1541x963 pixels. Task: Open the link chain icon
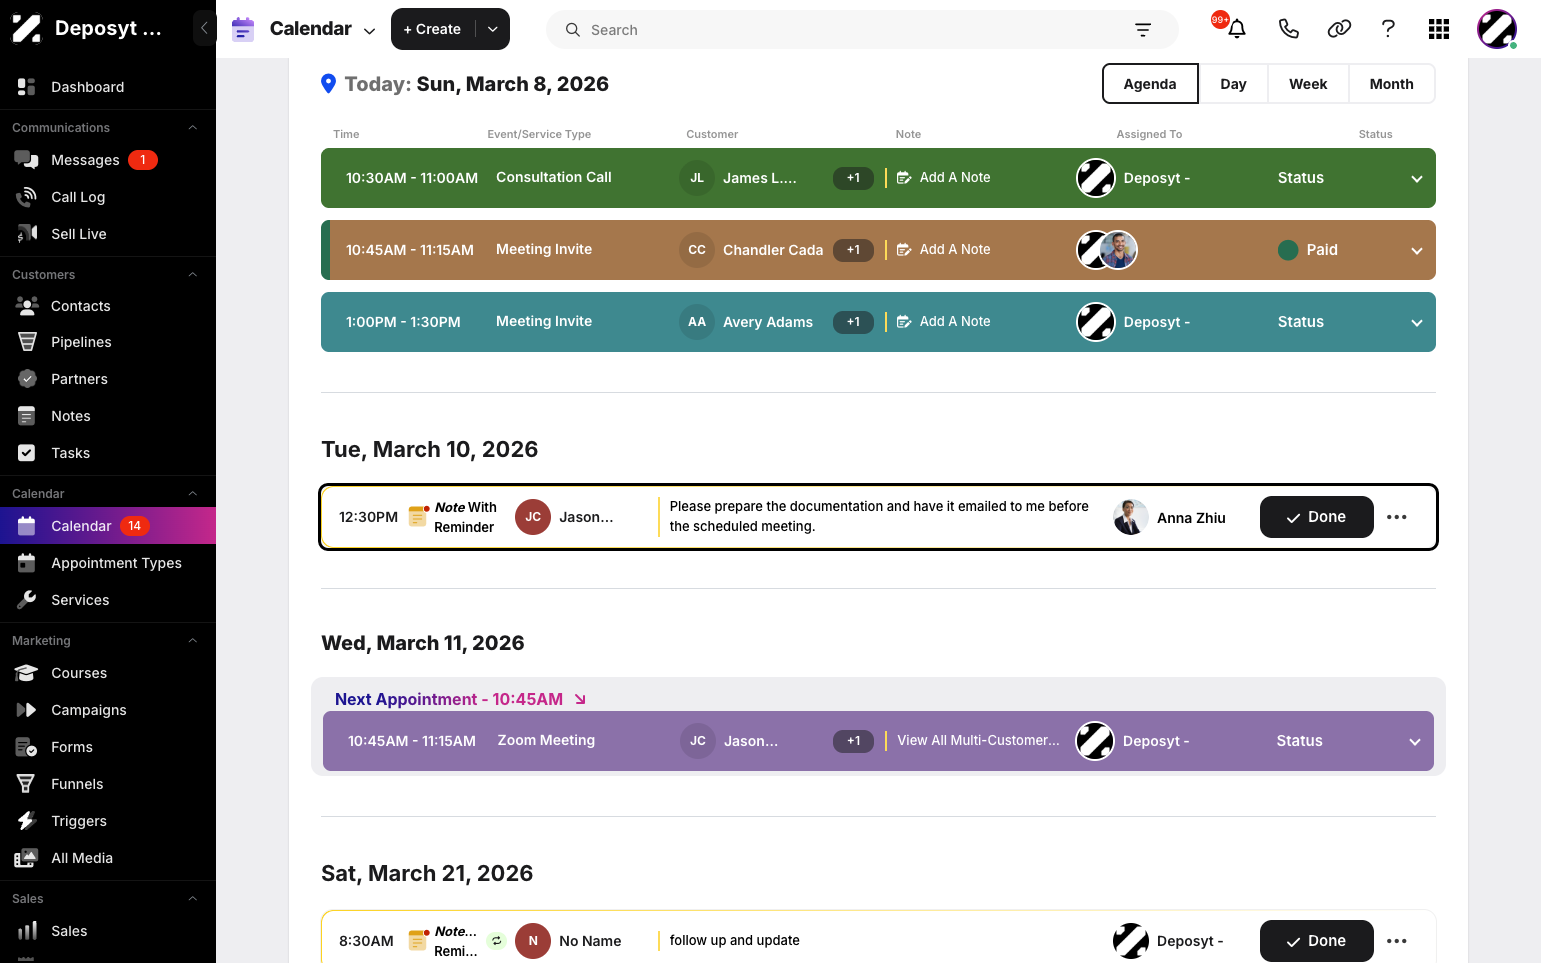1339,29
